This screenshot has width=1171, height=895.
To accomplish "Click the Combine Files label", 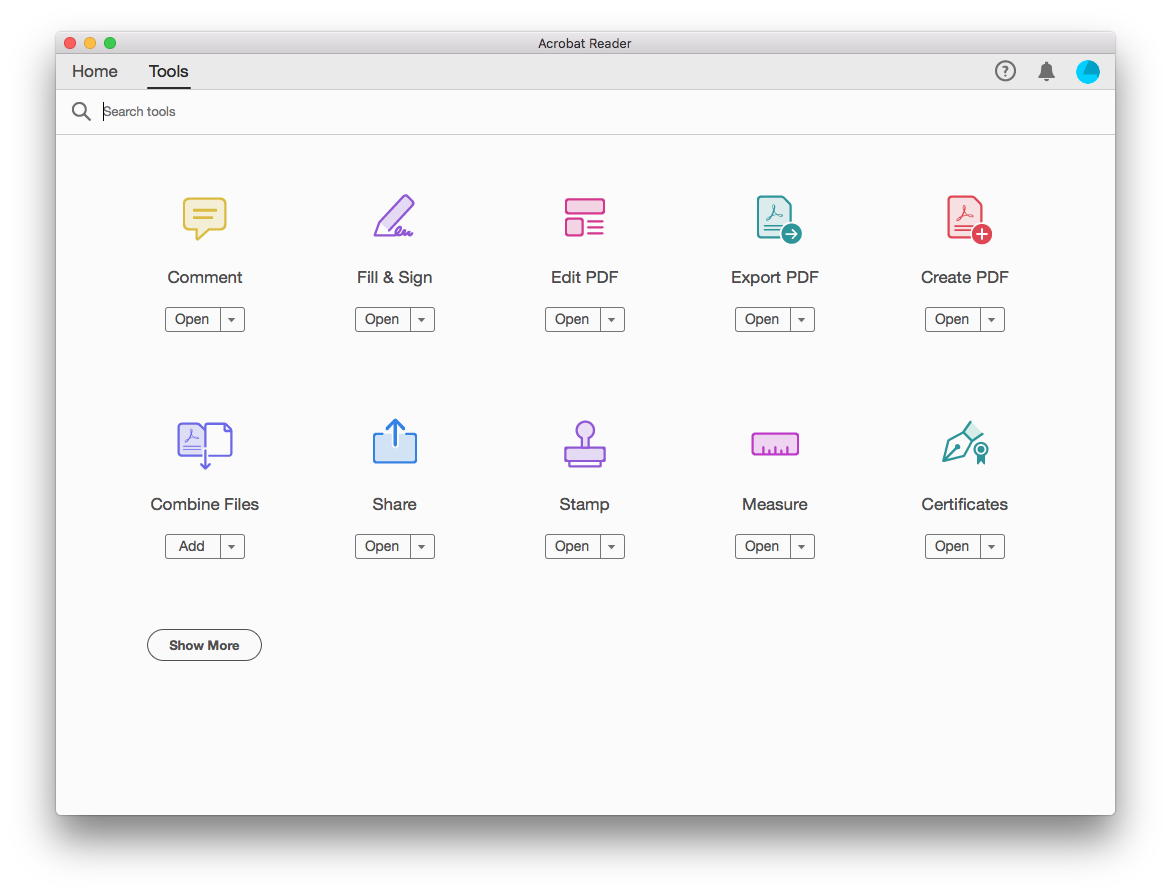I will (x=205, y=504).
